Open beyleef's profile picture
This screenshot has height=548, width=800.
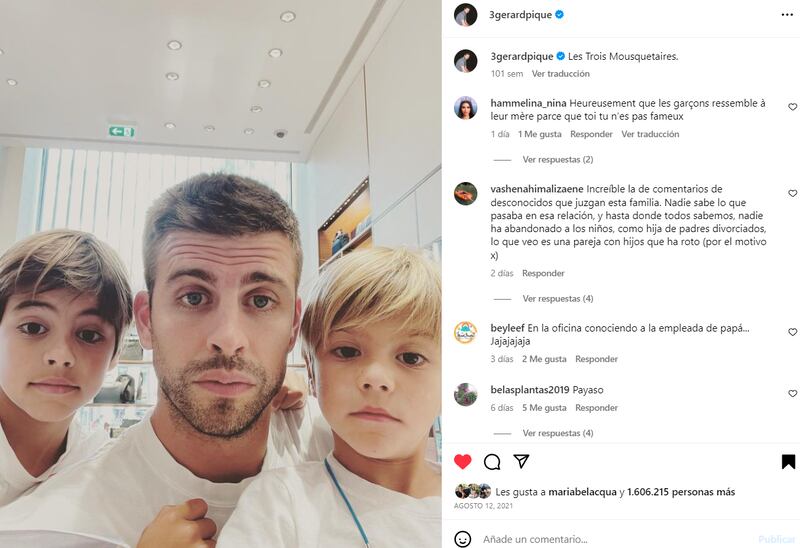tap(465, 333)
